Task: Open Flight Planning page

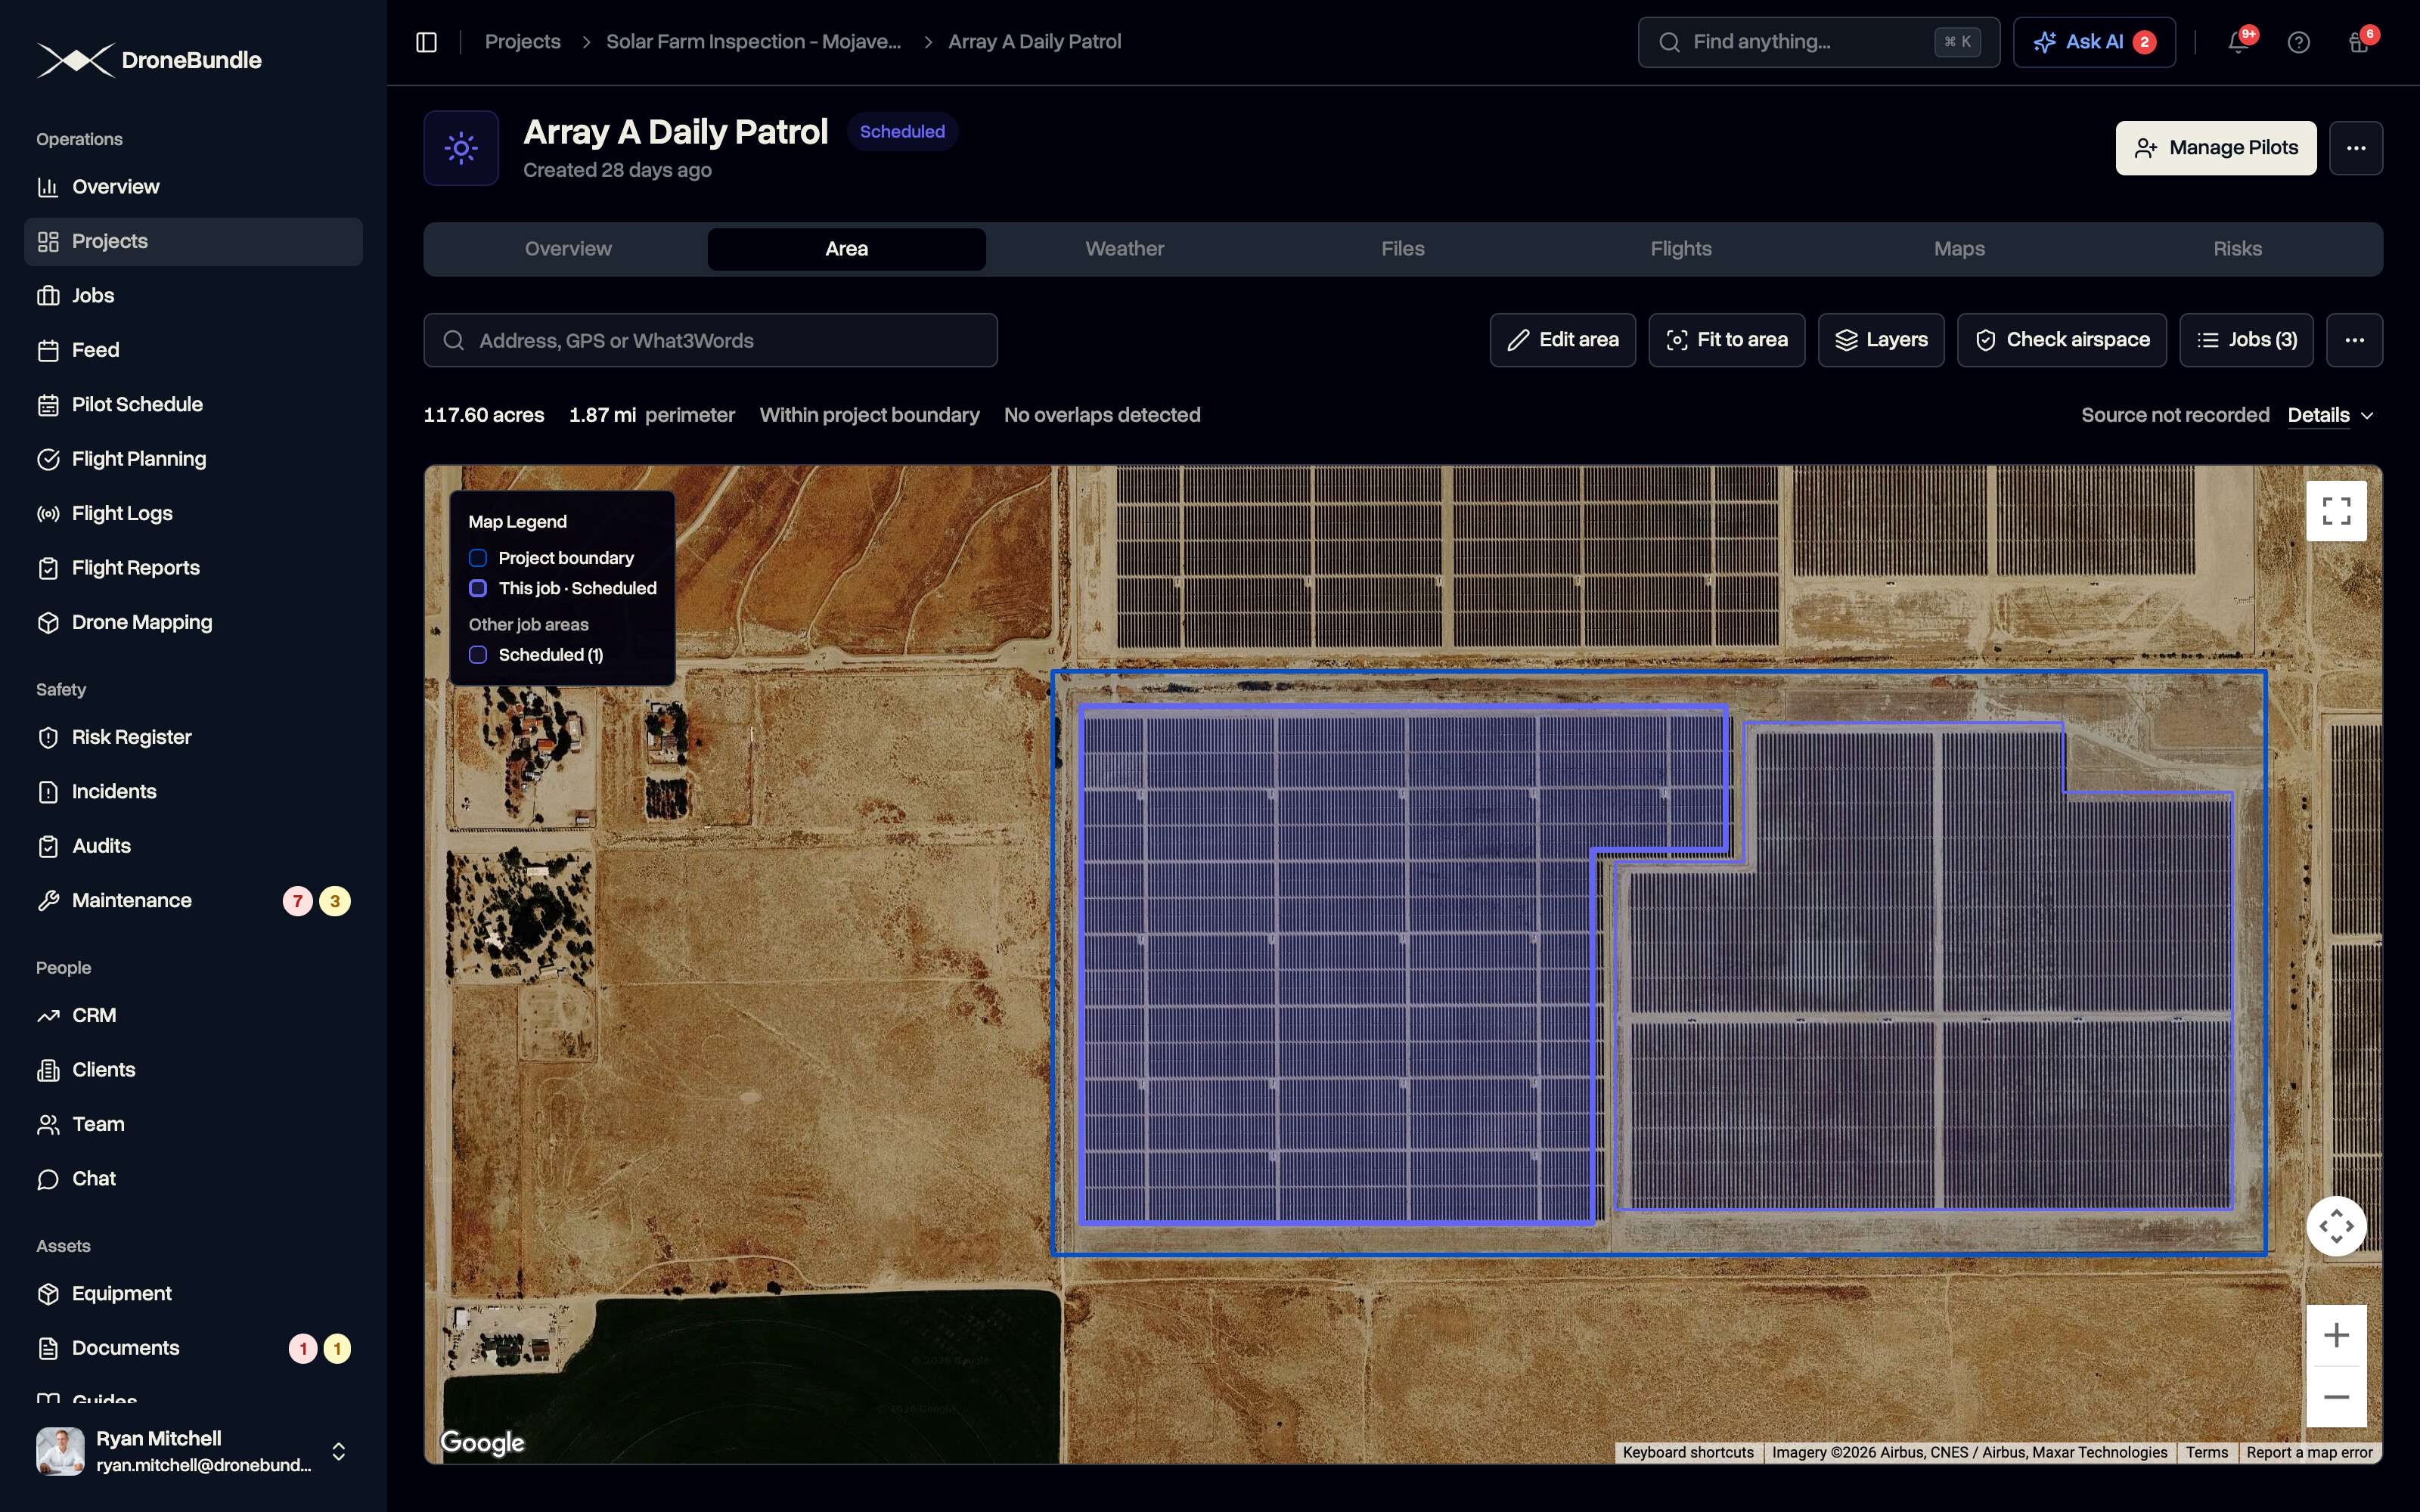Action: 193,459
